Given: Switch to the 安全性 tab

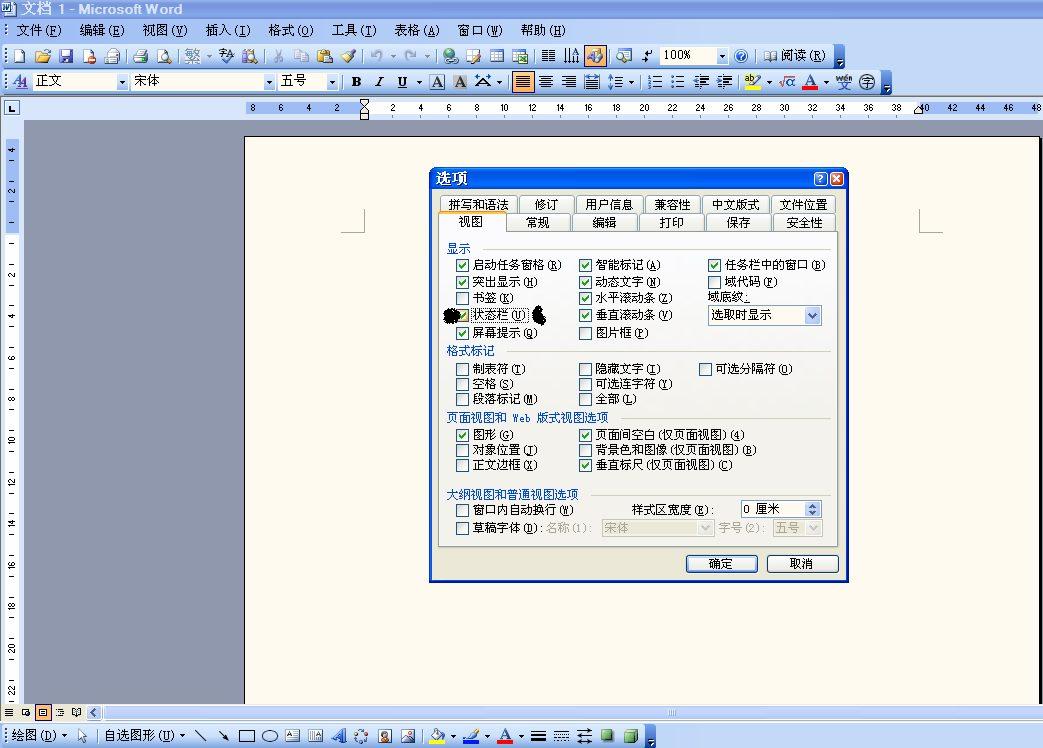Looking at the screenshot, I should click(x=804, y=223).
